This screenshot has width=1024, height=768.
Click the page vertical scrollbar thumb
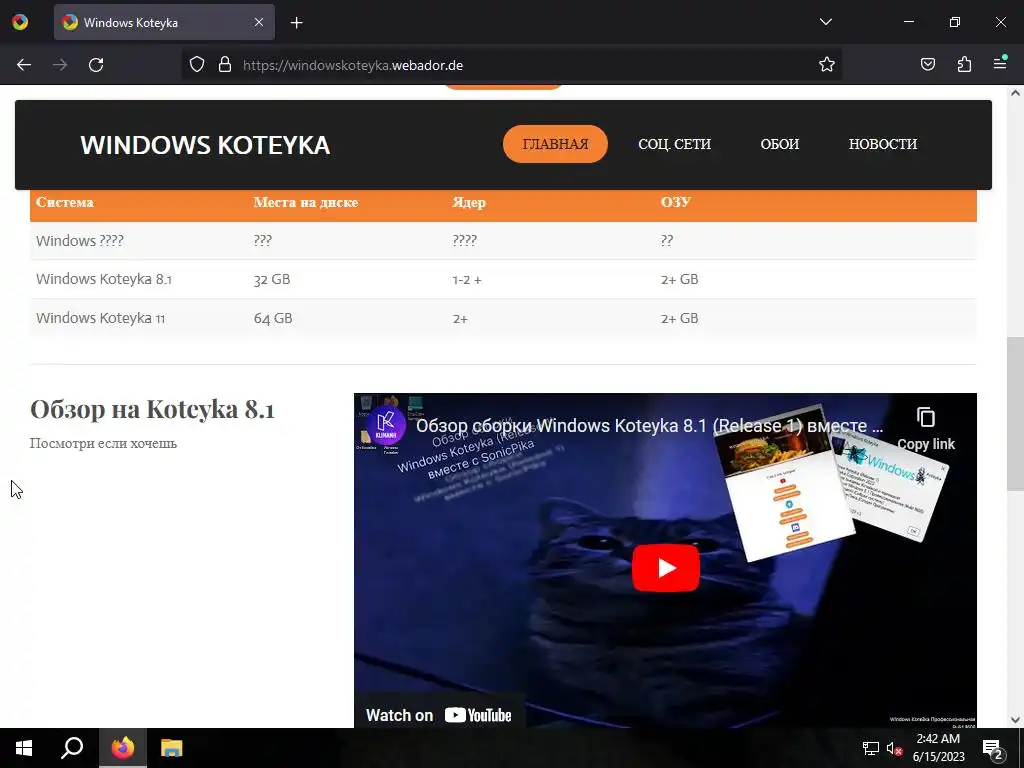tap(1015, 413)
